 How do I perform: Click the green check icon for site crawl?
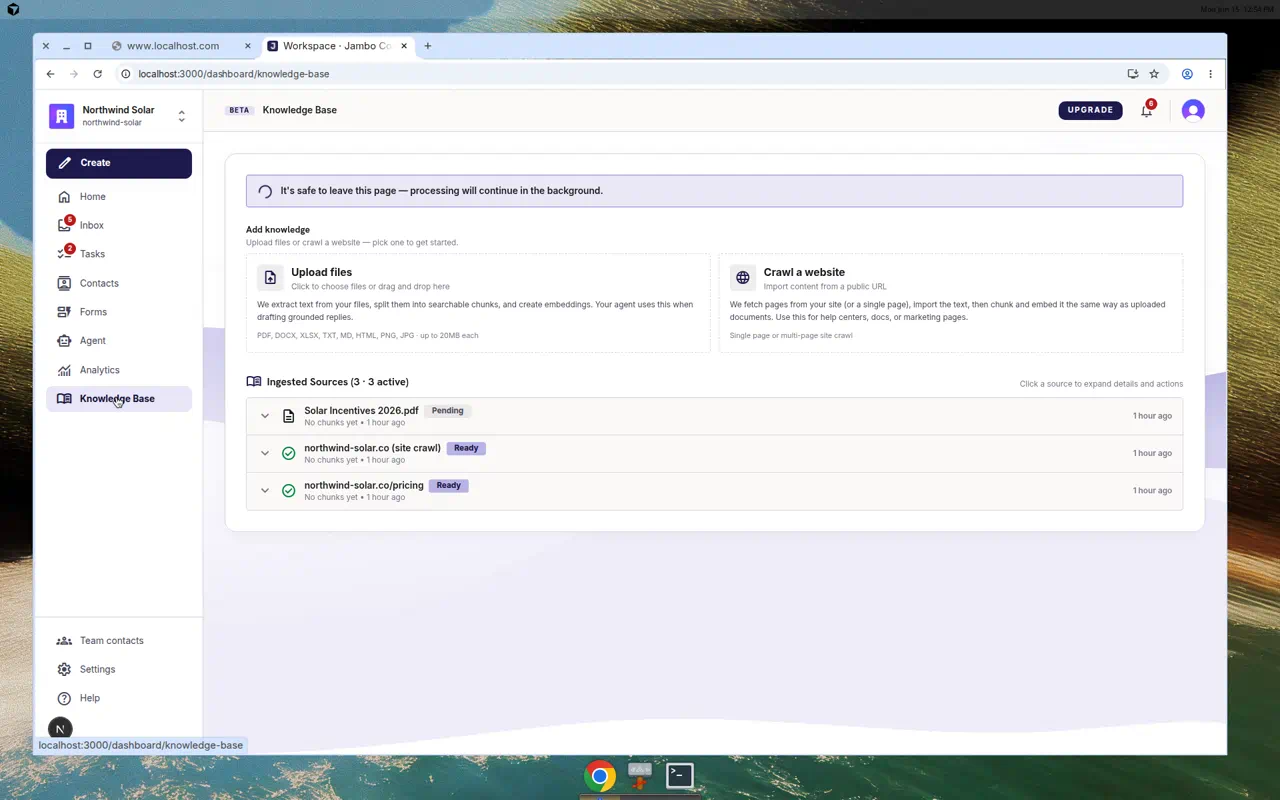(289, 454)
